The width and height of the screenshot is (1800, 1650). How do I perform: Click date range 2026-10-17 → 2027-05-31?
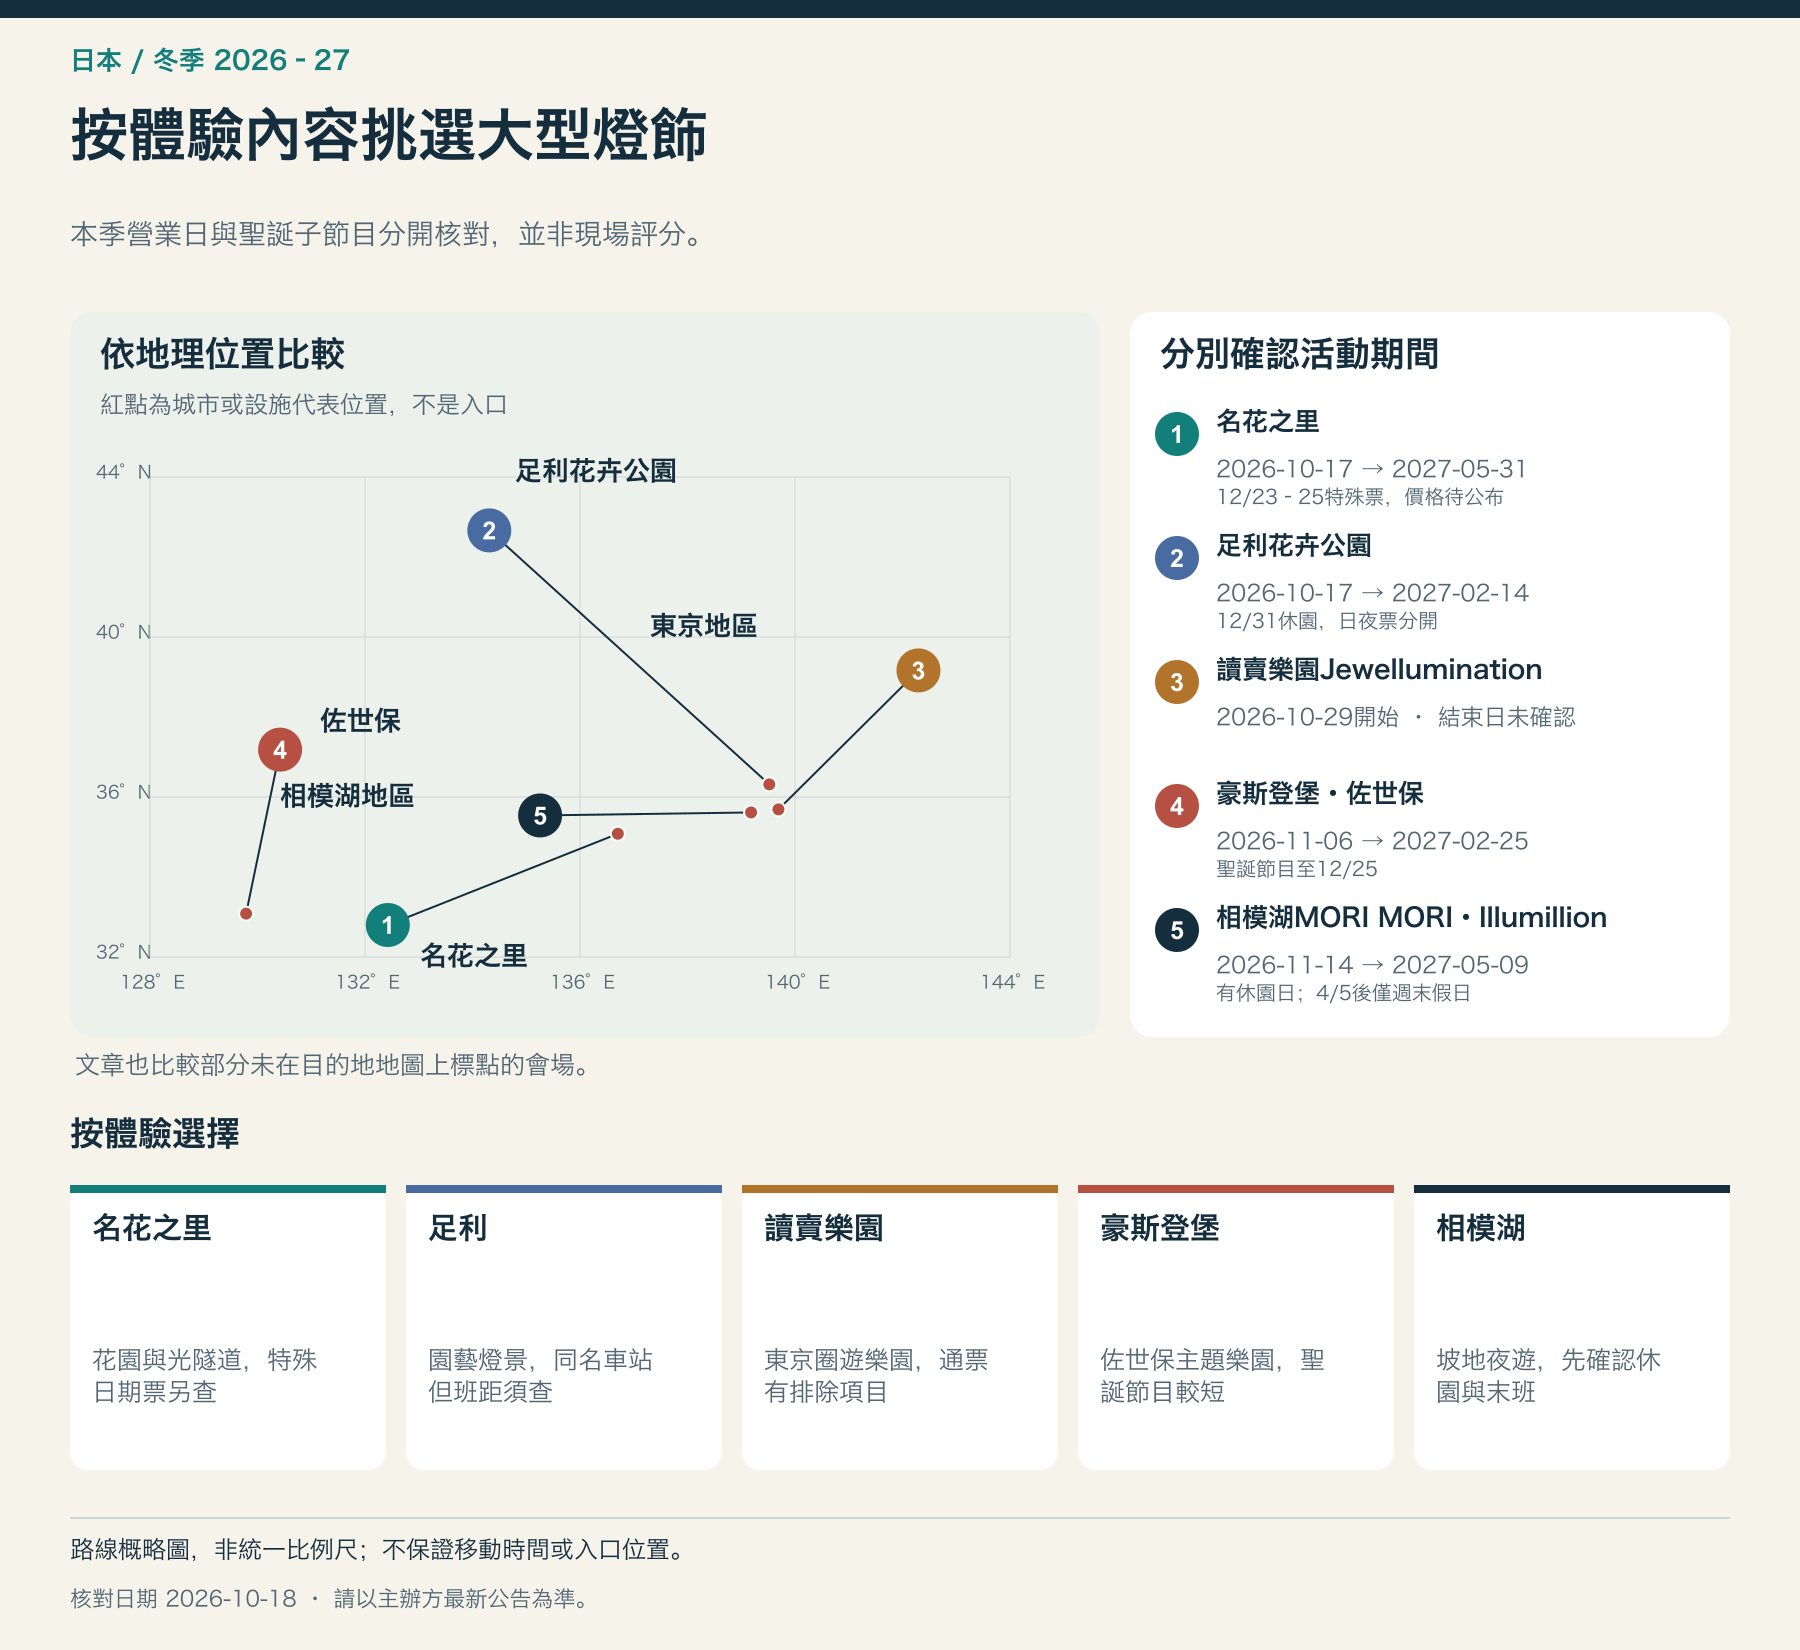pos(1371,468)
